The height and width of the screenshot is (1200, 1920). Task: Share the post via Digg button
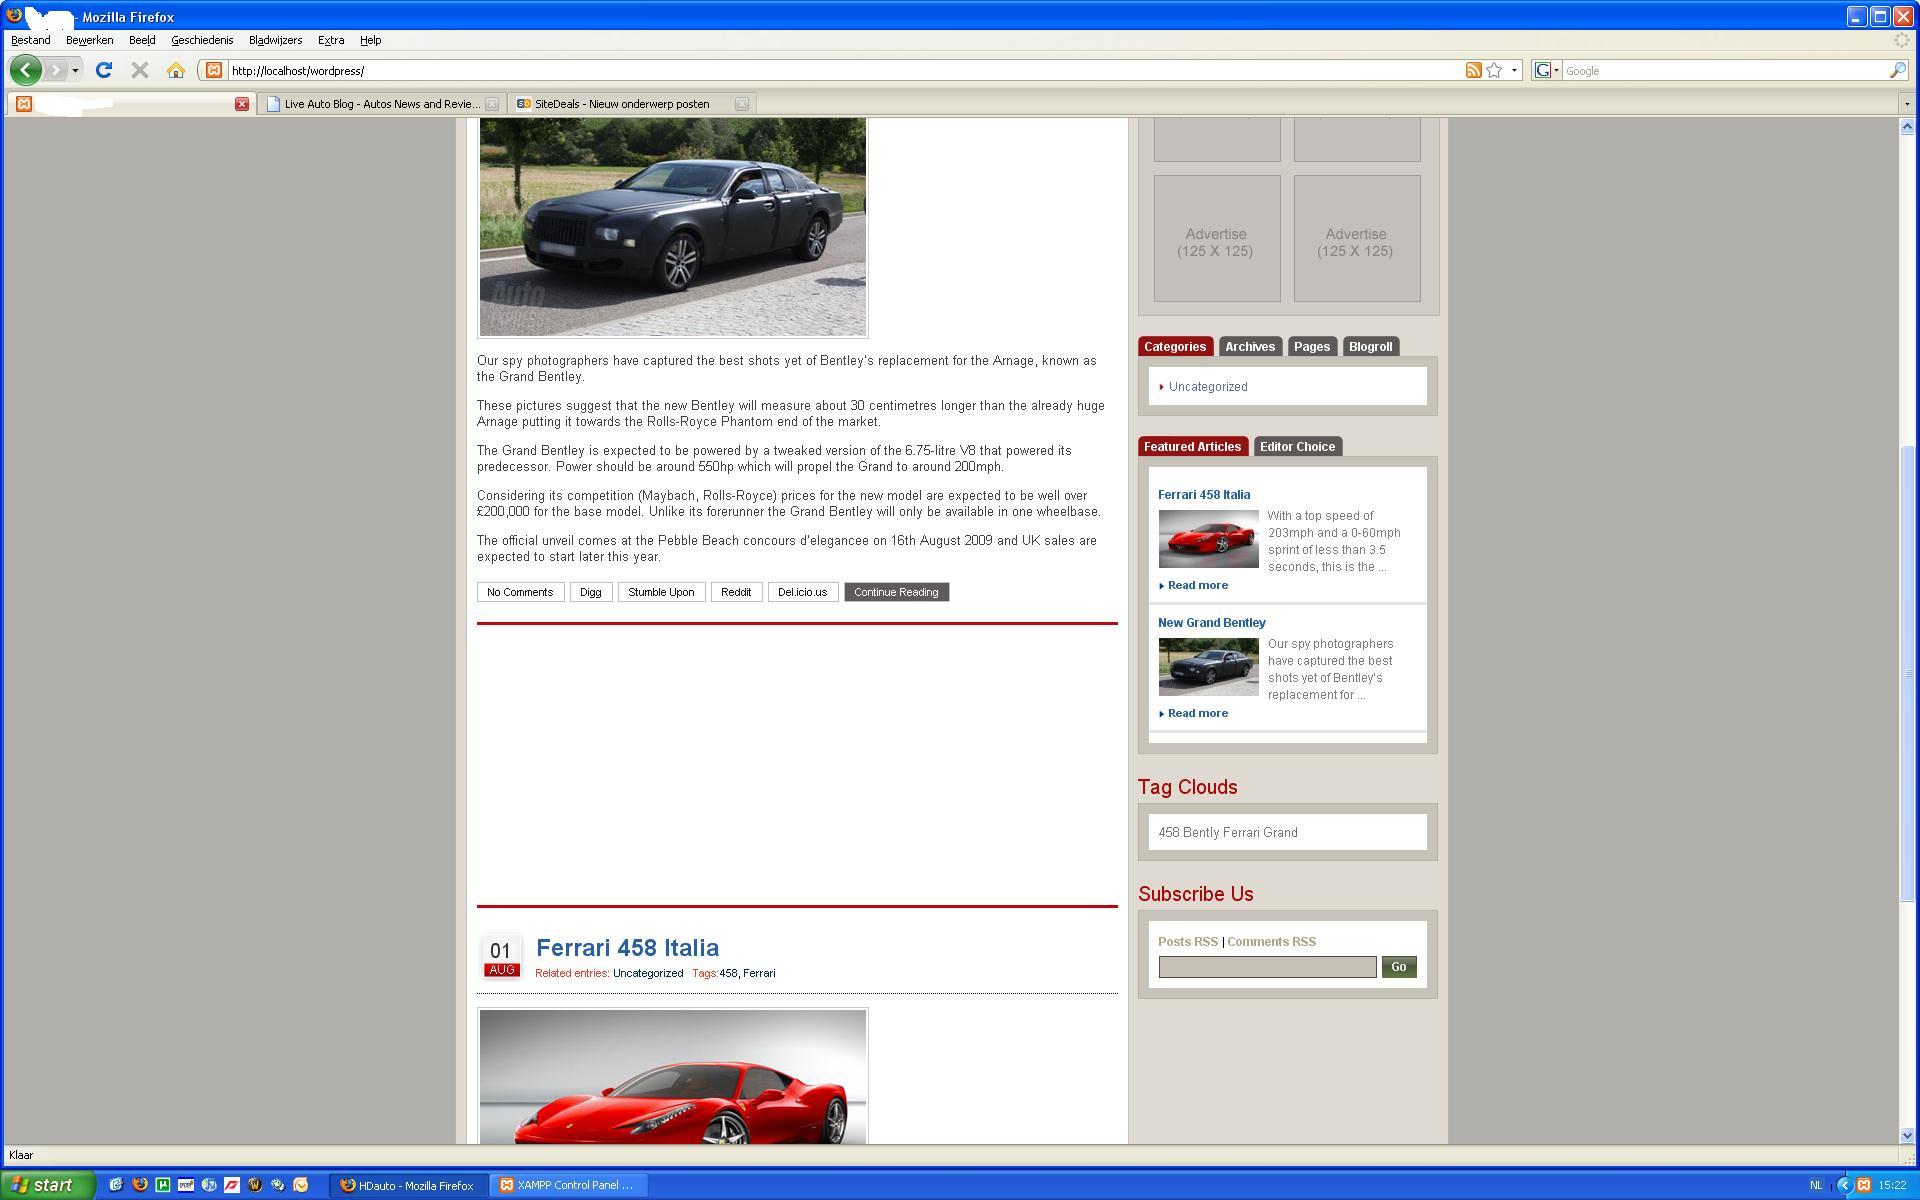coord(591,592)
